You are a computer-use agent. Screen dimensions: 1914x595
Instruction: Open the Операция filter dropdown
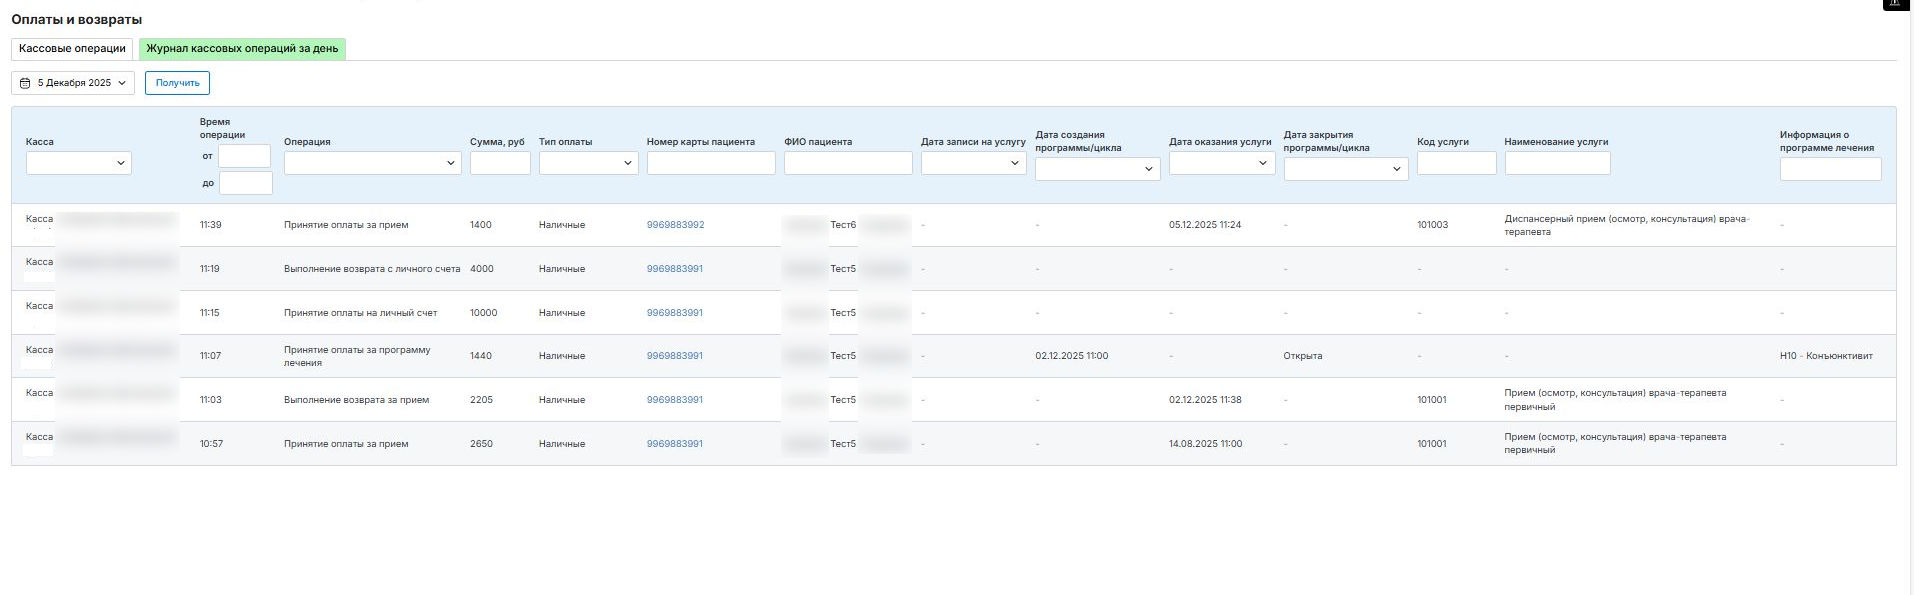click(372, 163)
